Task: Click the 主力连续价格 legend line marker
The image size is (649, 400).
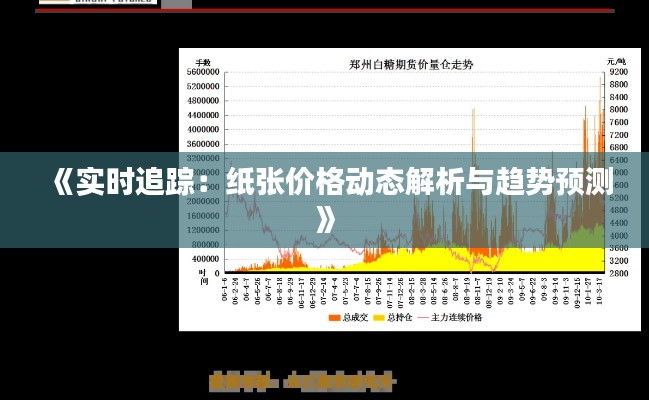Action: (x=423, y=317)
